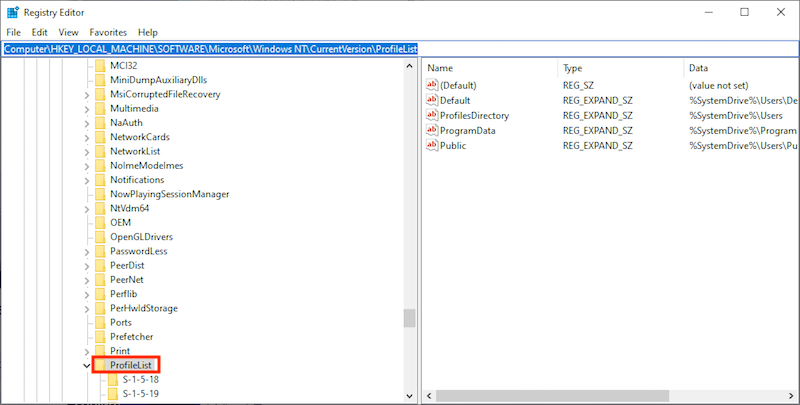Click the ProgramData string value icon
The image size is (800, 405).
click(432, 130)
